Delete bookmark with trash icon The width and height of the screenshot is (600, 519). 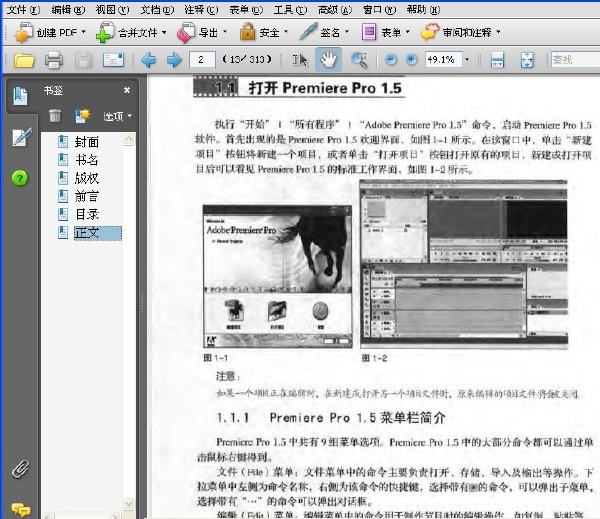[55, 116]
